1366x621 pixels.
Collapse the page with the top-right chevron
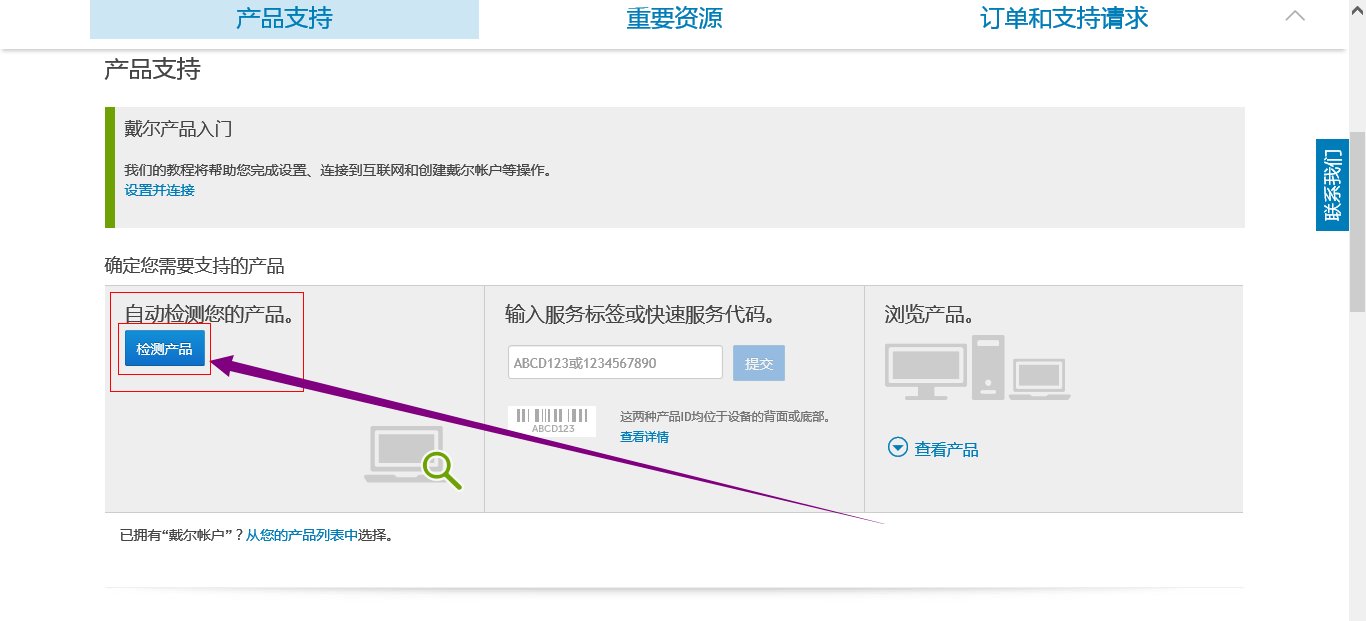pyautogui.click(x=1295, y=15)
